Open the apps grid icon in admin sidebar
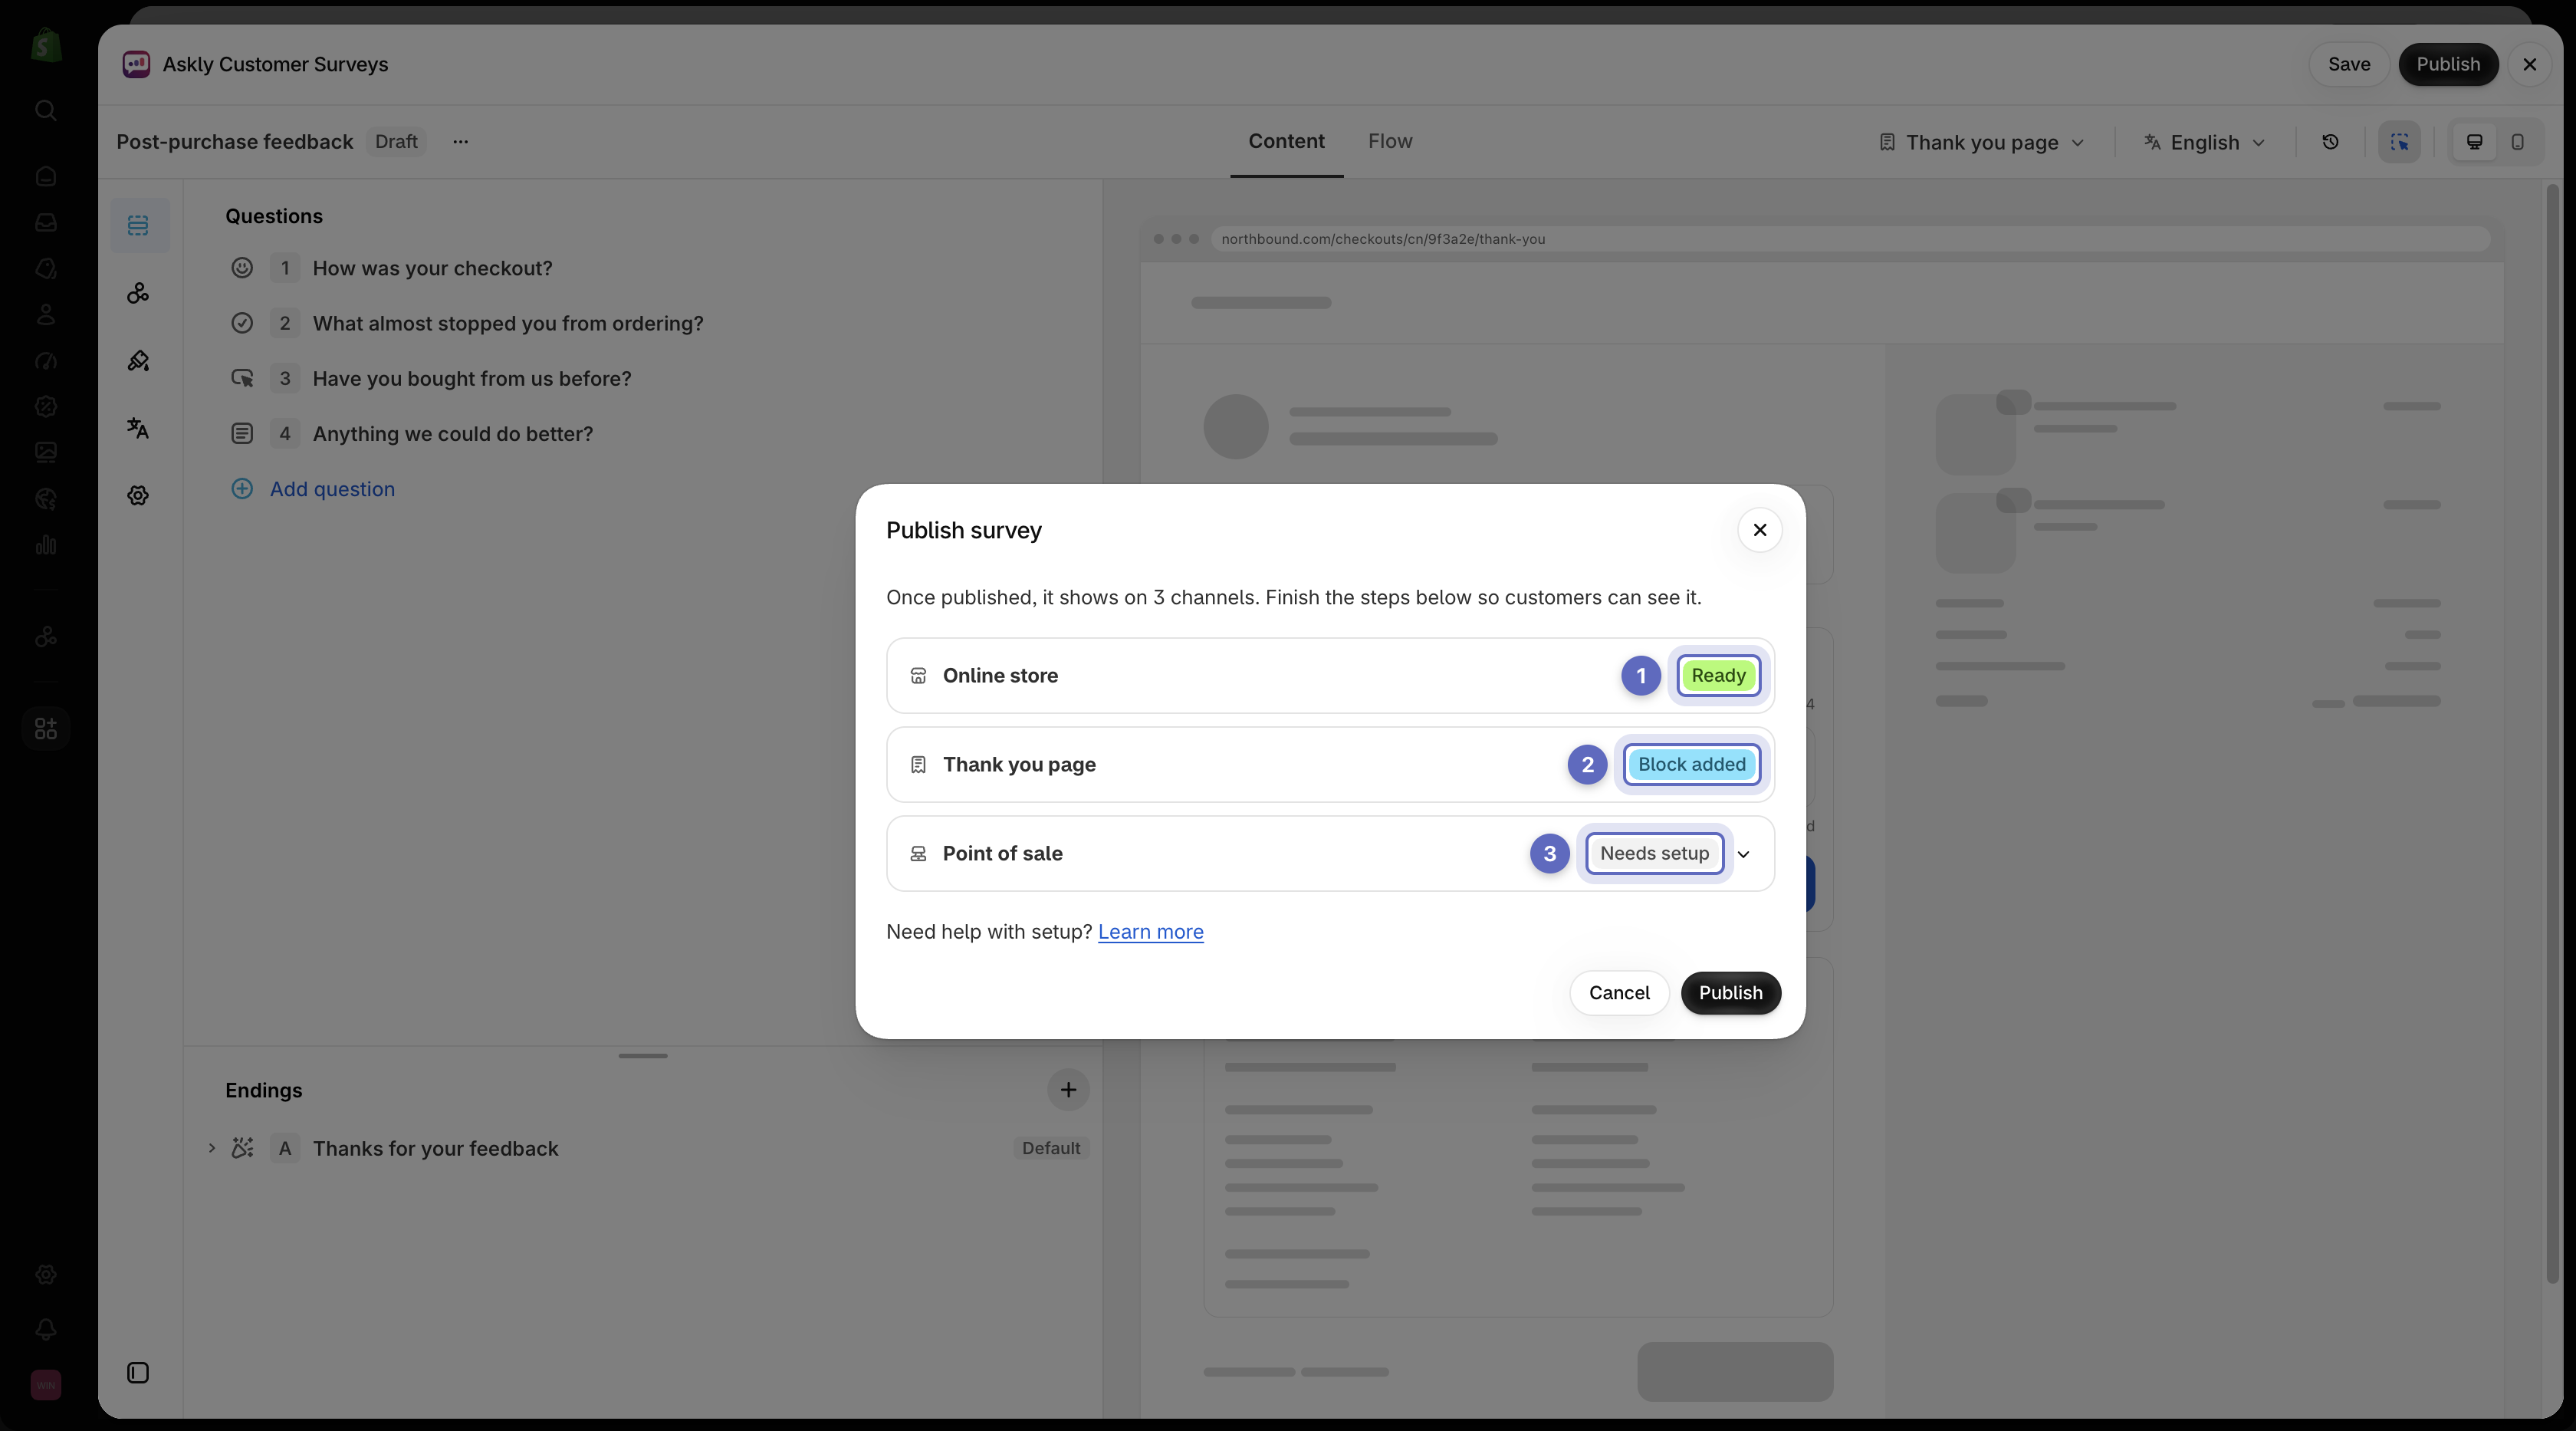 click(46, 729)
